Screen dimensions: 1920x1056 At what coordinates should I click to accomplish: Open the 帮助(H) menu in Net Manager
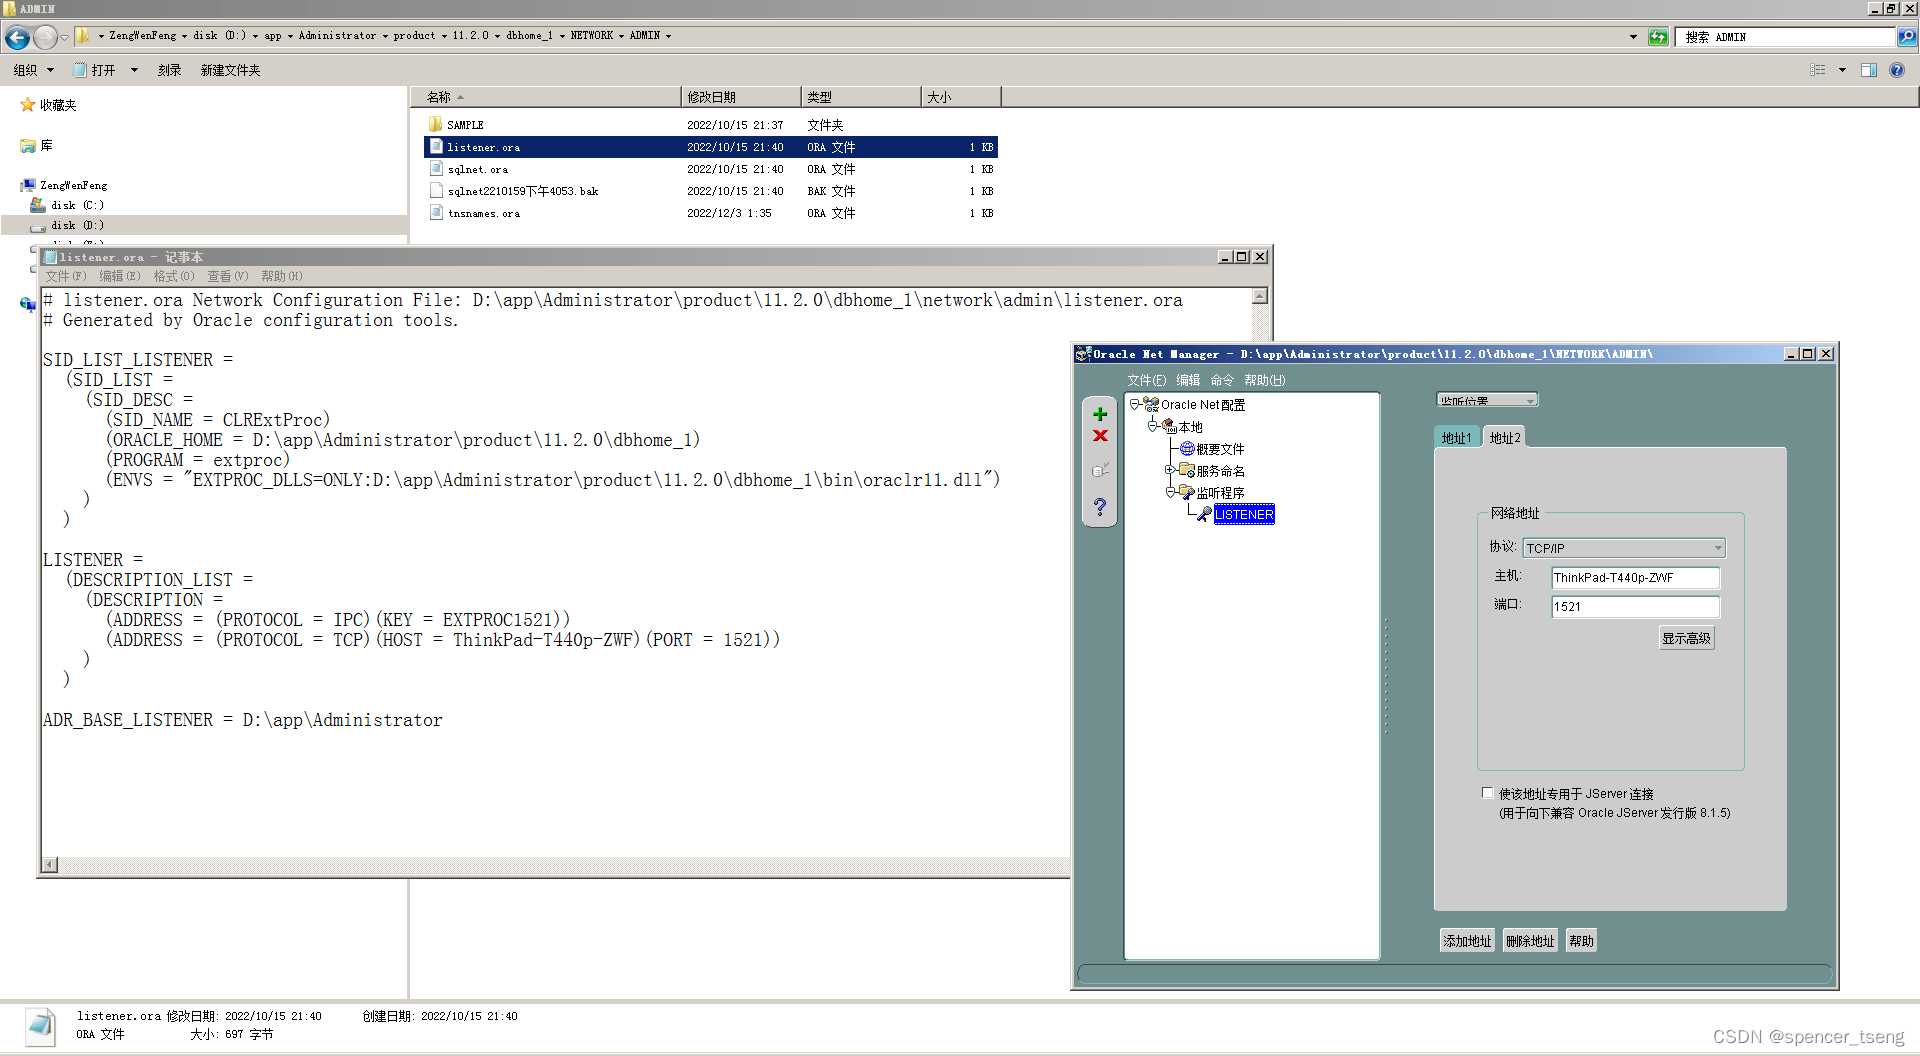pyautogui.click(x=1264, y=380)
